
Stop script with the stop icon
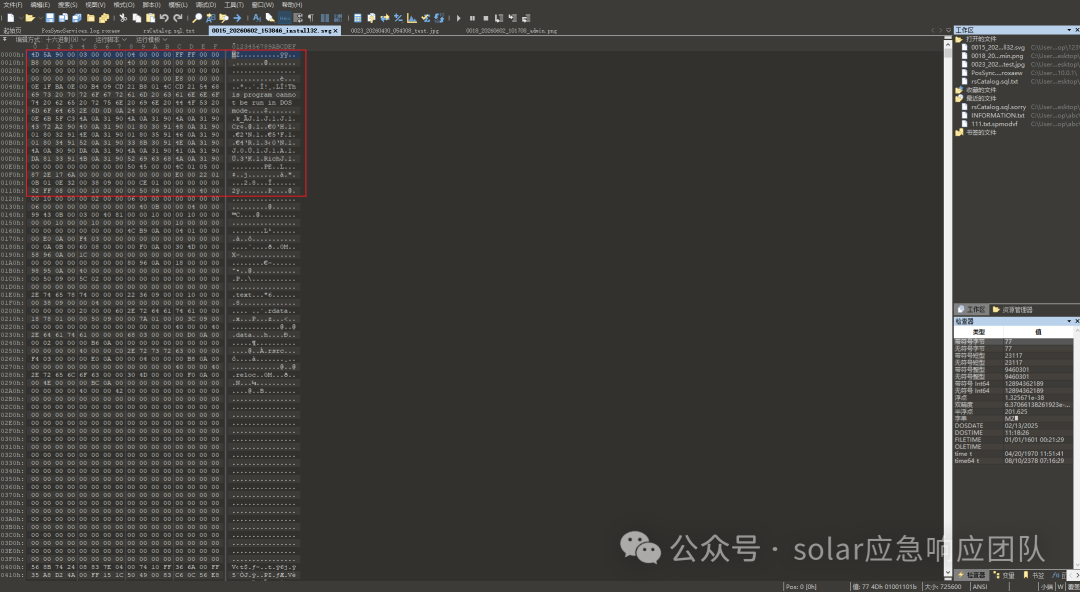(x=486, y=18)
